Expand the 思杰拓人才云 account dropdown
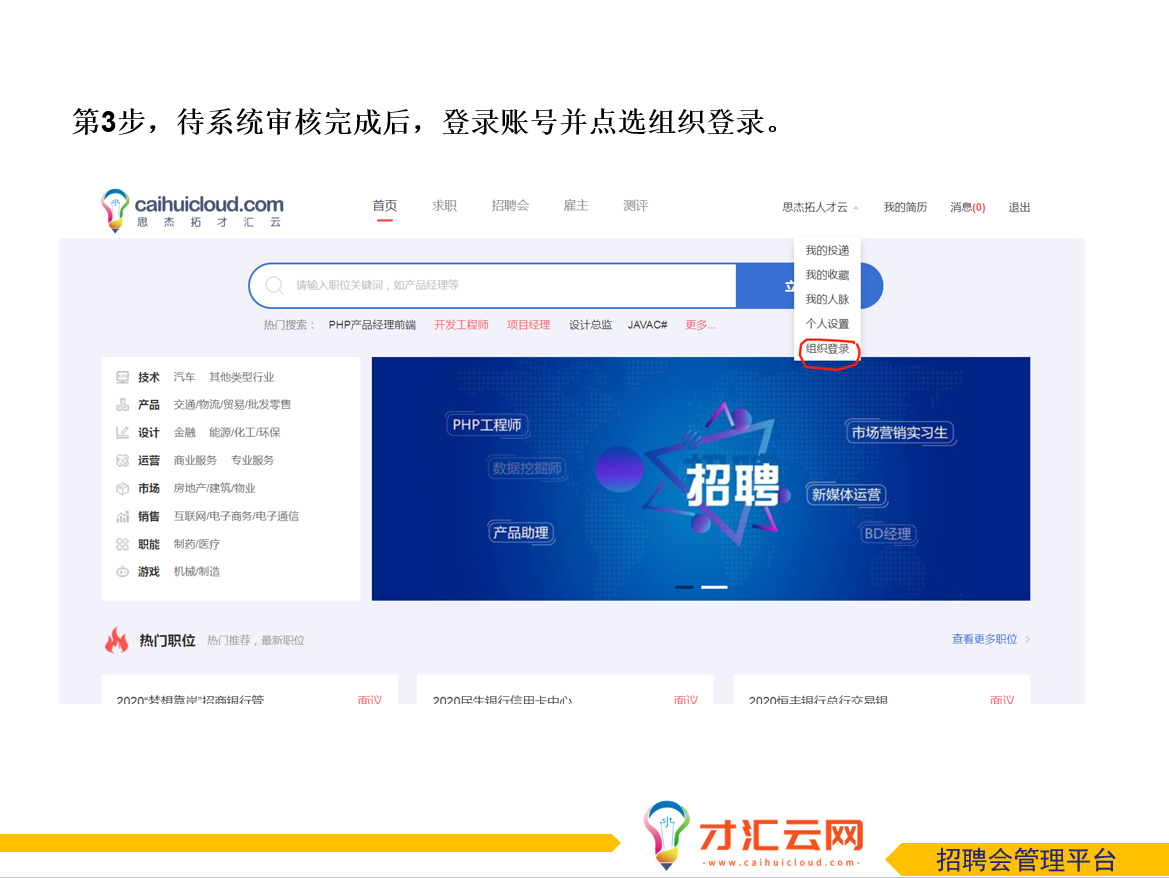1169x878 pixels. coord(820,207)
